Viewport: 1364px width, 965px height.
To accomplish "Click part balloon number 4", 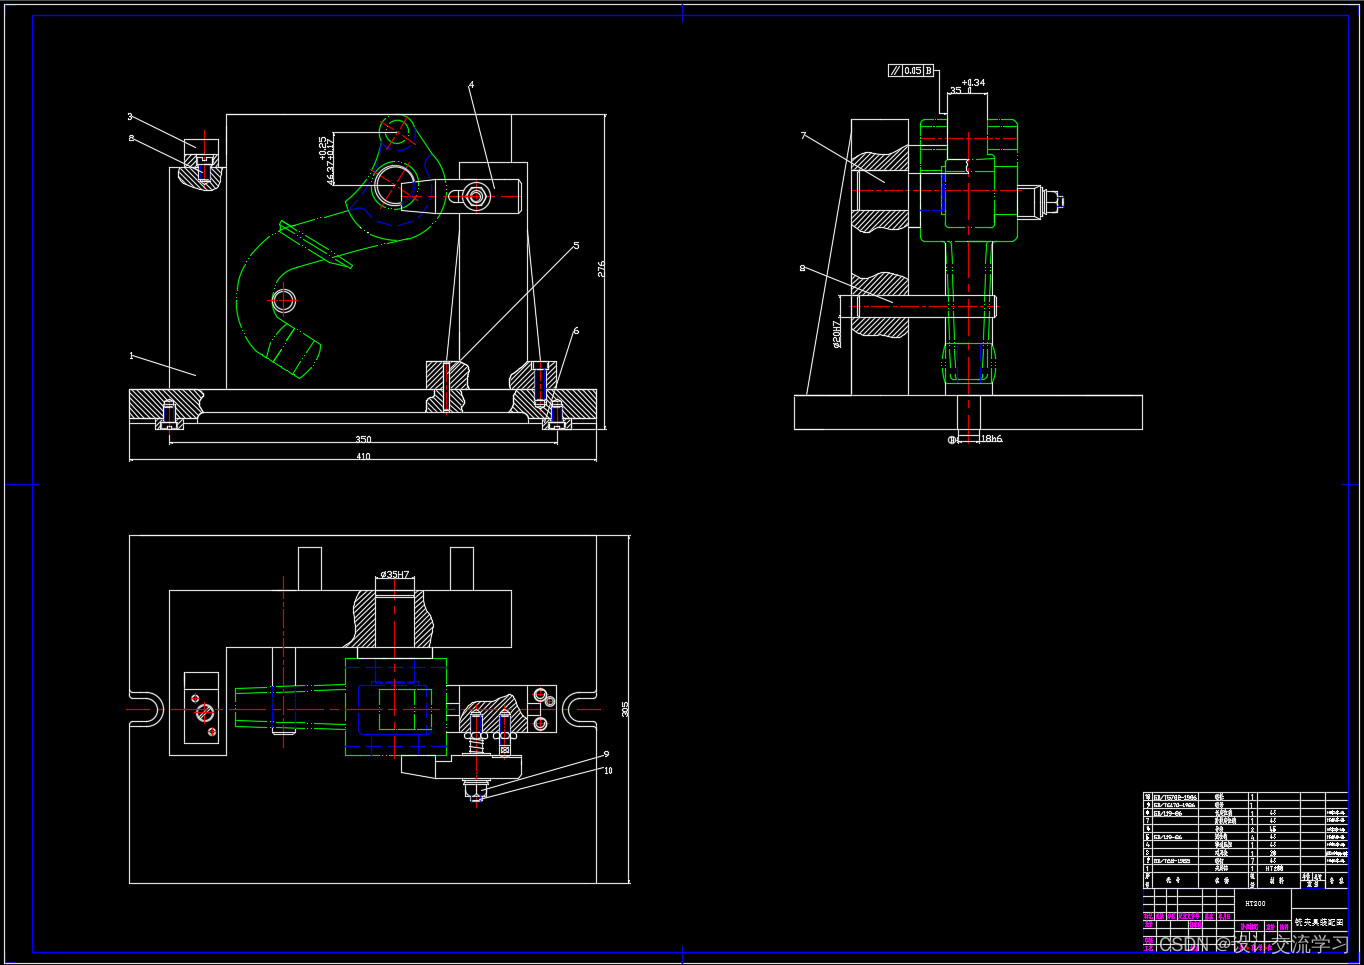I will 471,85.
